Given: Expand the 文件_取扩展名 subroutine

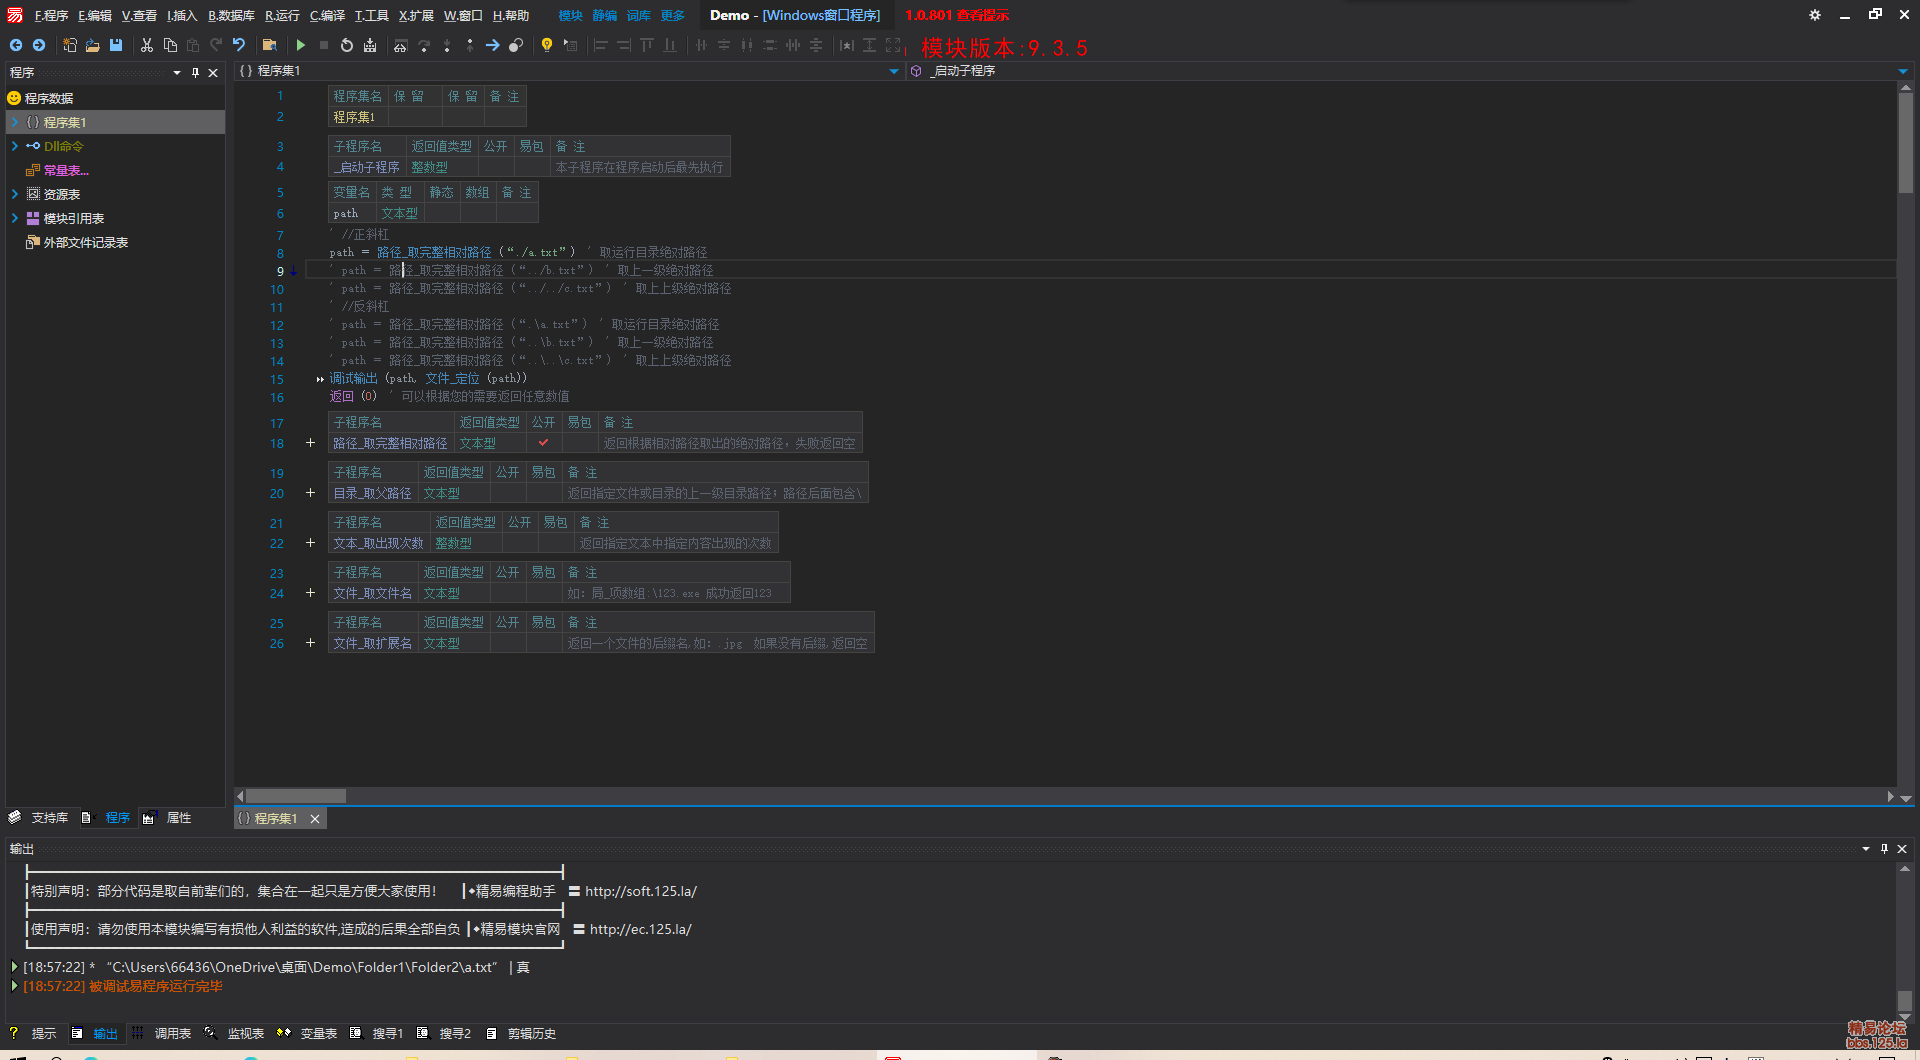Looking at the screenshot, I should coord(310,643).
